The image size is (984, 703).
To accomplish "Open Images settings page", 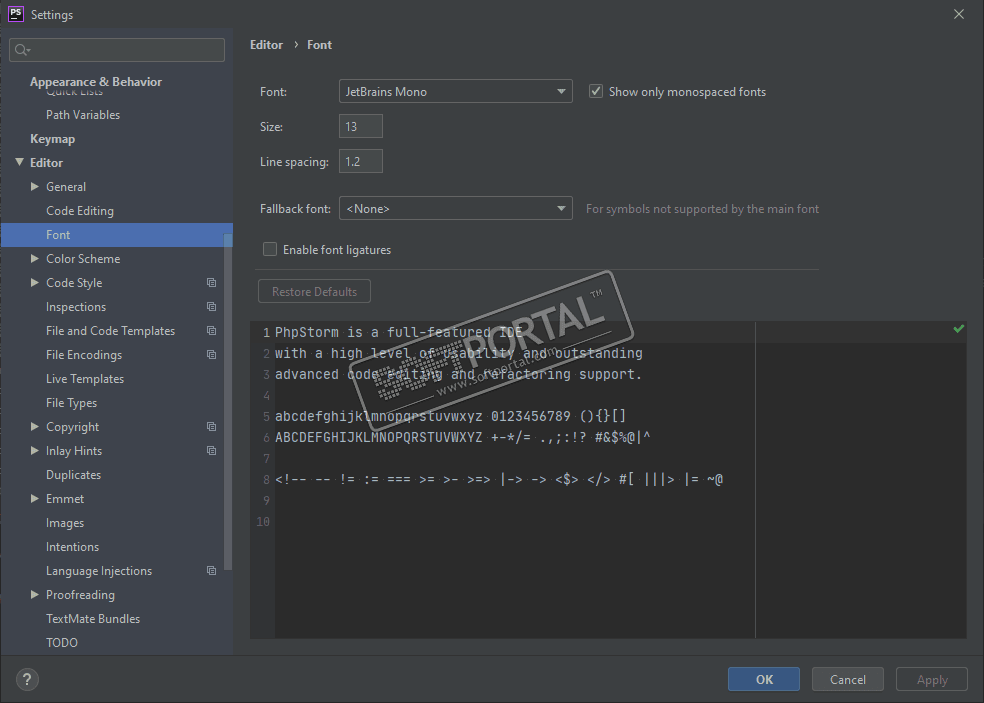I will 65,523.
